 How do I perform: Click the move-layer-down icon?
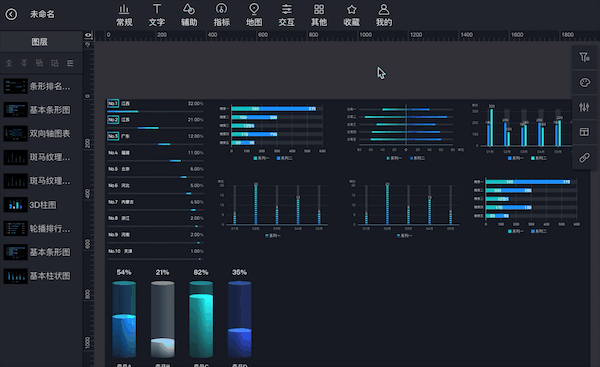pos(55,63)
